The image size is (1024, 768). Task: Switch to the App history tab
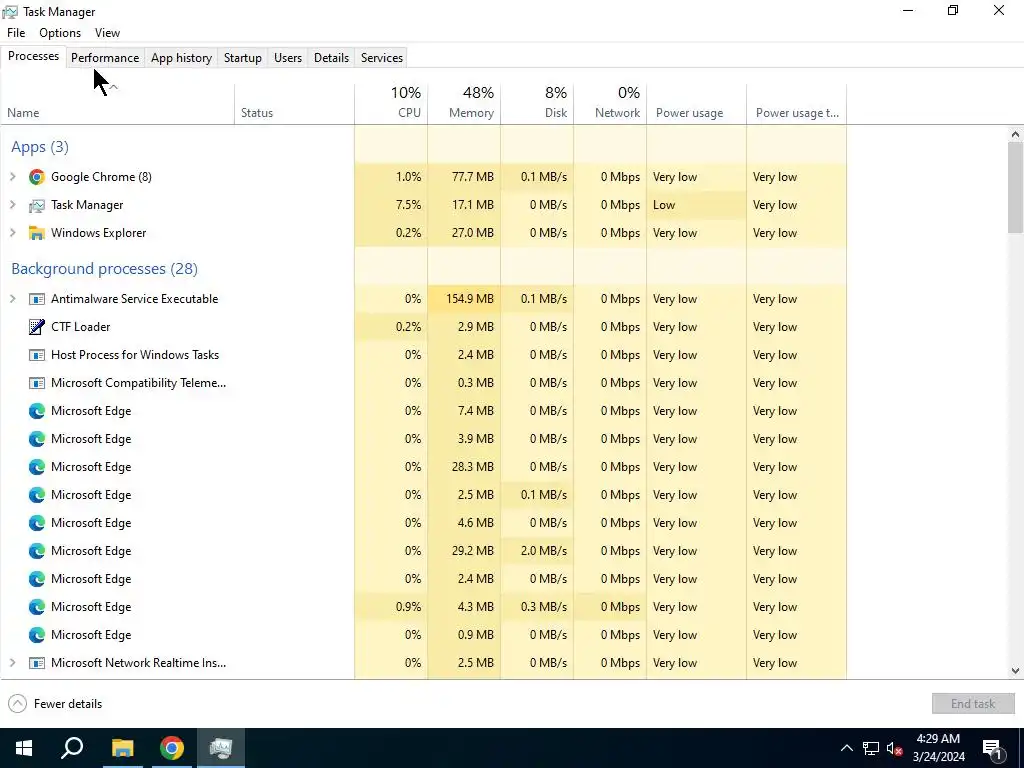point(182,57)
